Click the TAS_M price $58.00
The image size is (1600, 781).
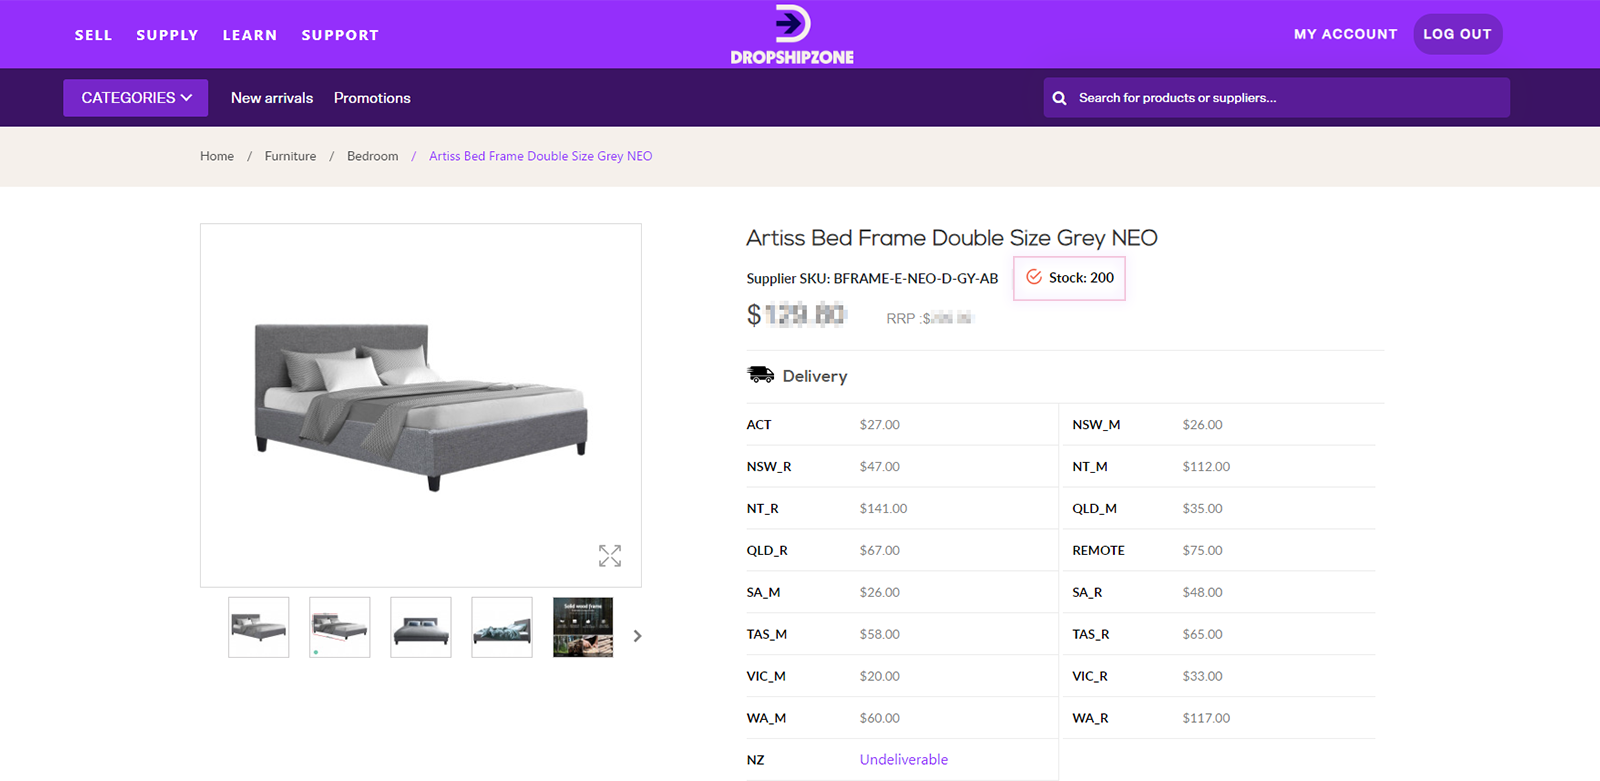pos(880,635)
